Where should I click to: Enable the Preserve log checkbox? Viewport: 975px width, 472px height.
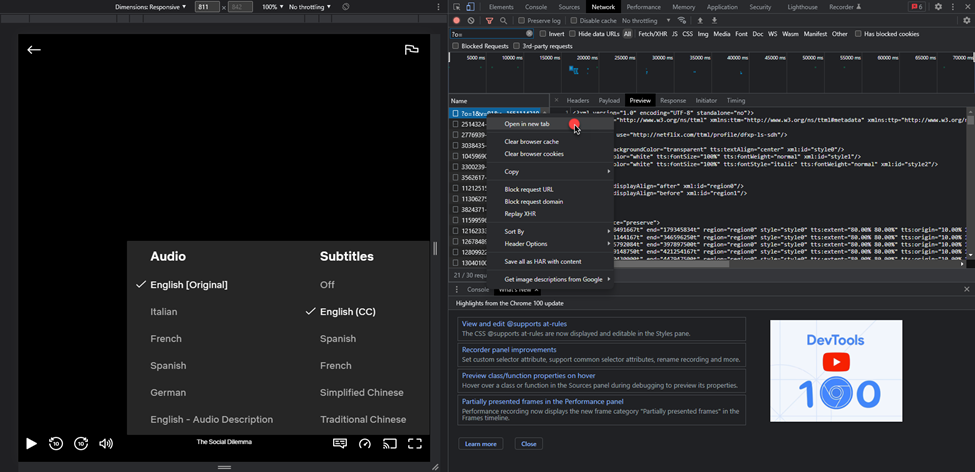point(522,20)
